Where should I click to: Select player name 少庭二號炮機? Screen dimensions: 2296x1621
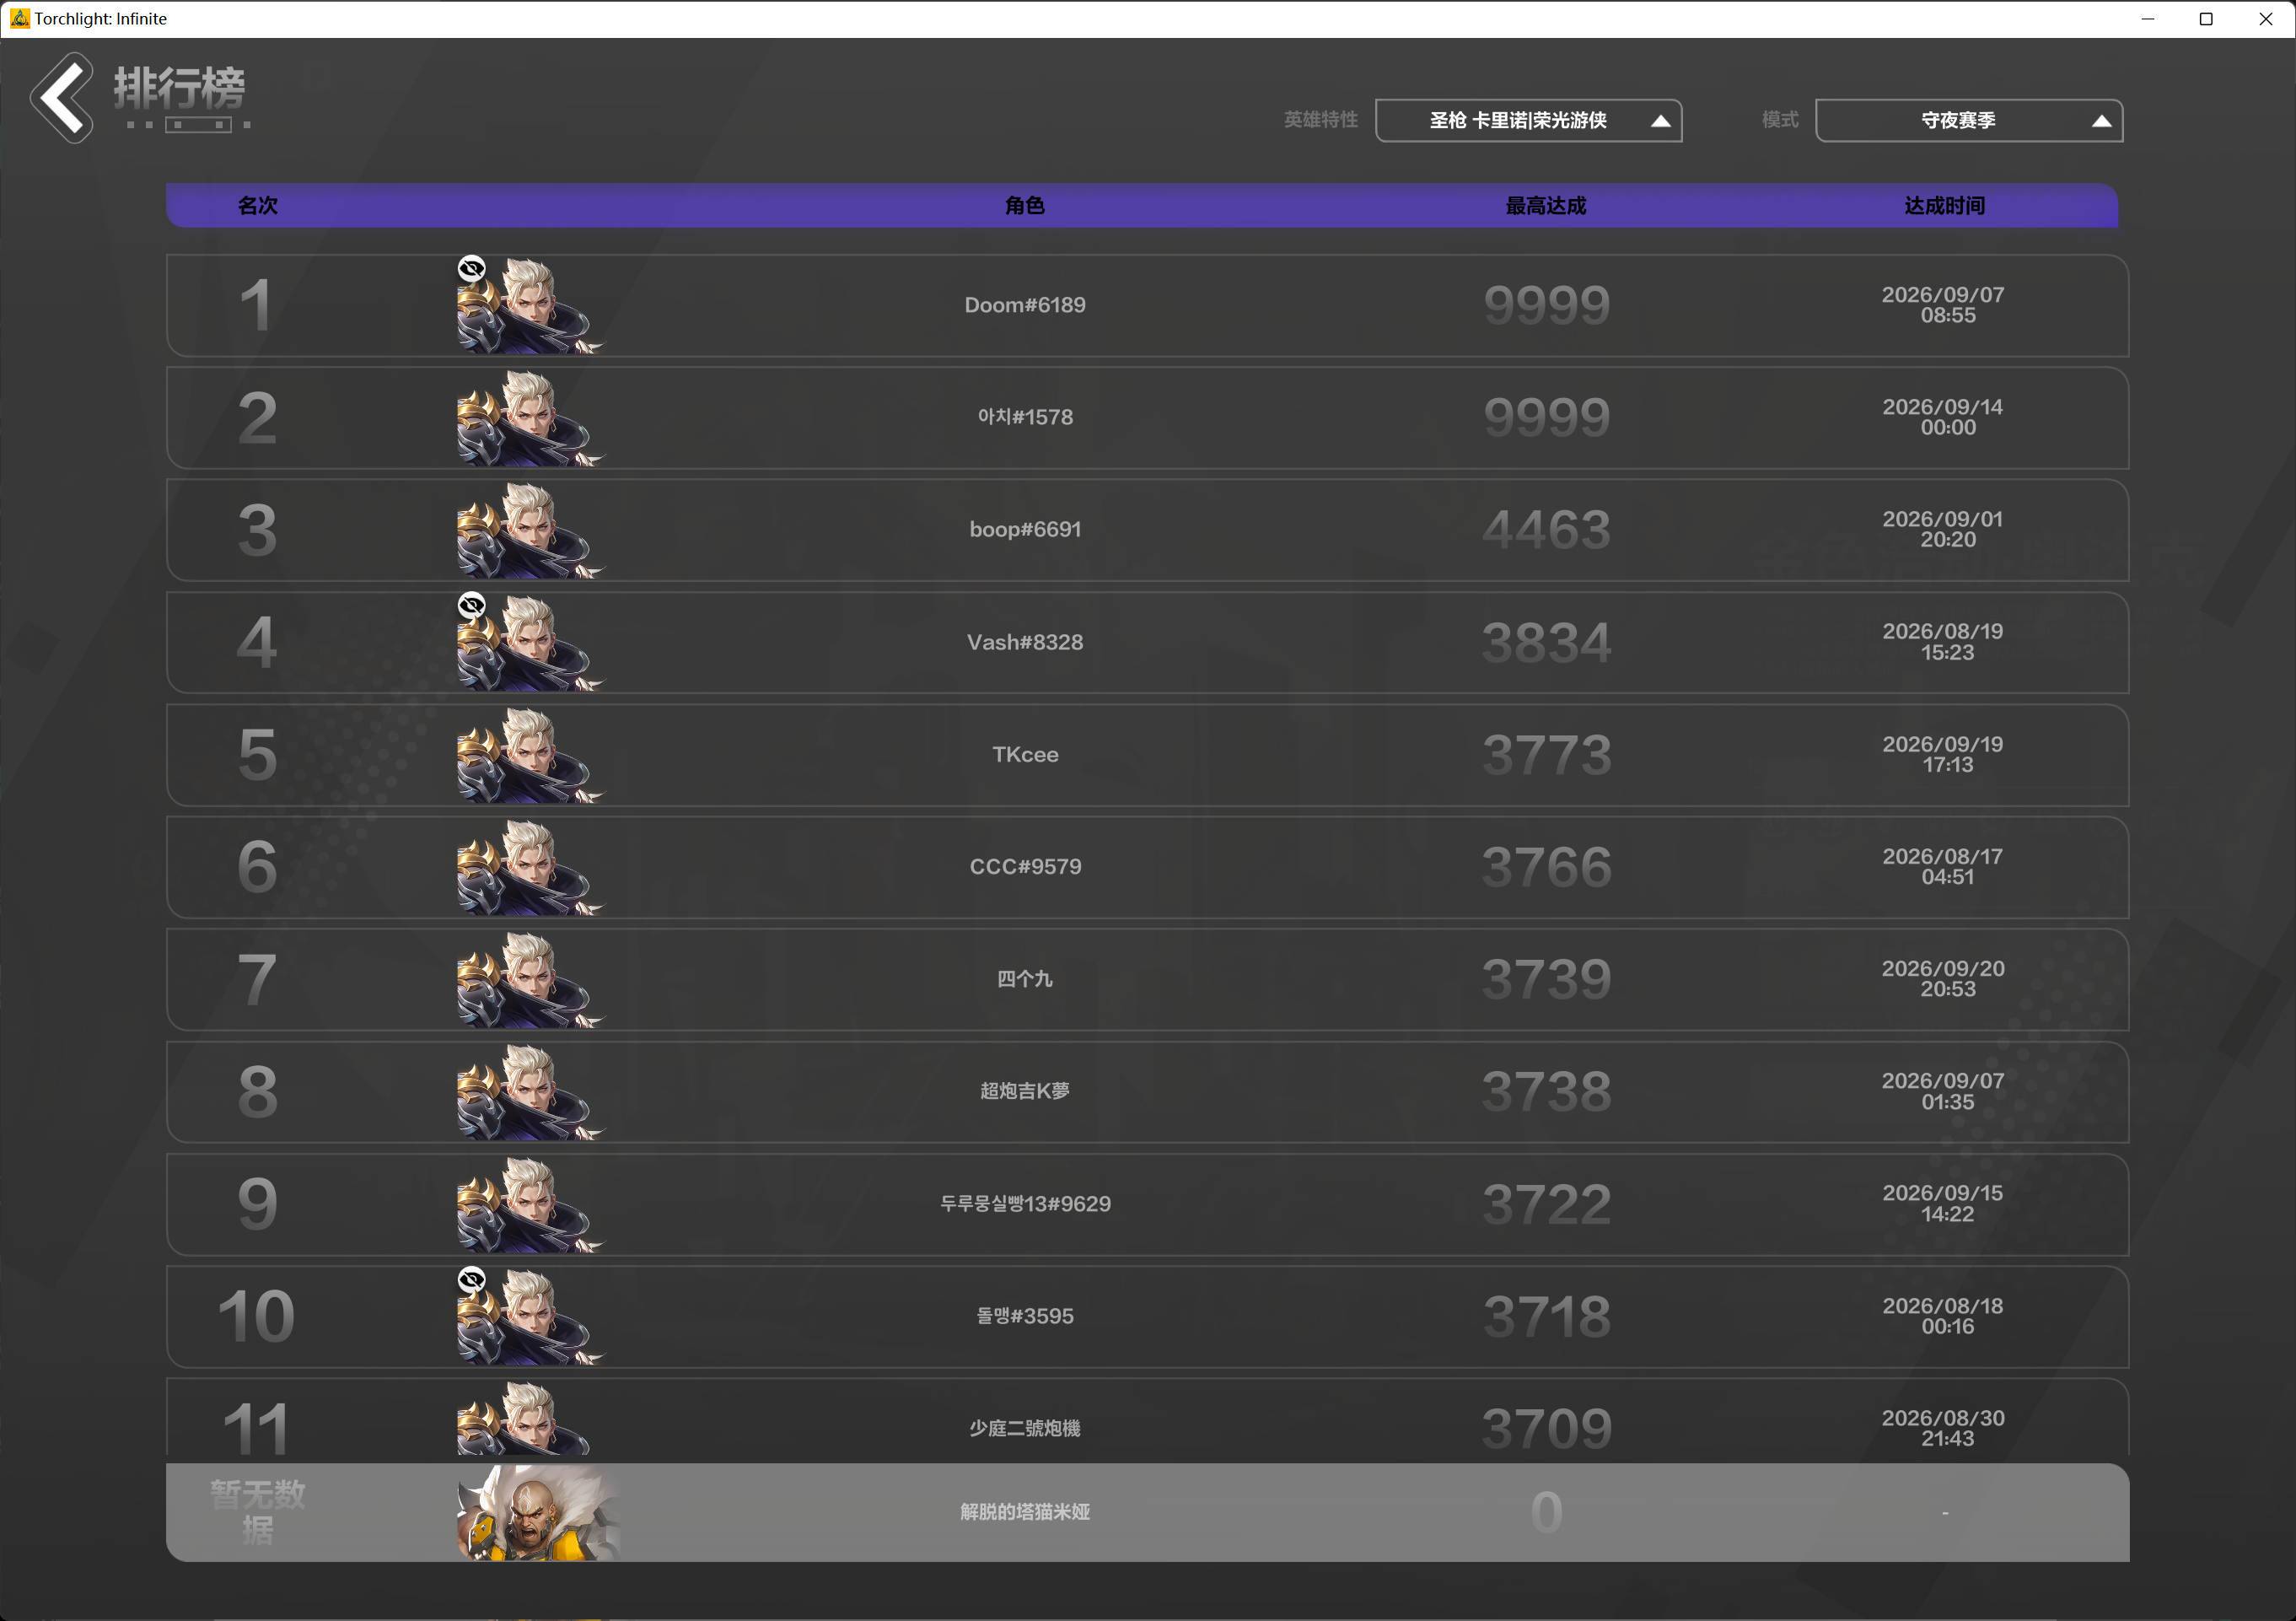(1025, 1428)
